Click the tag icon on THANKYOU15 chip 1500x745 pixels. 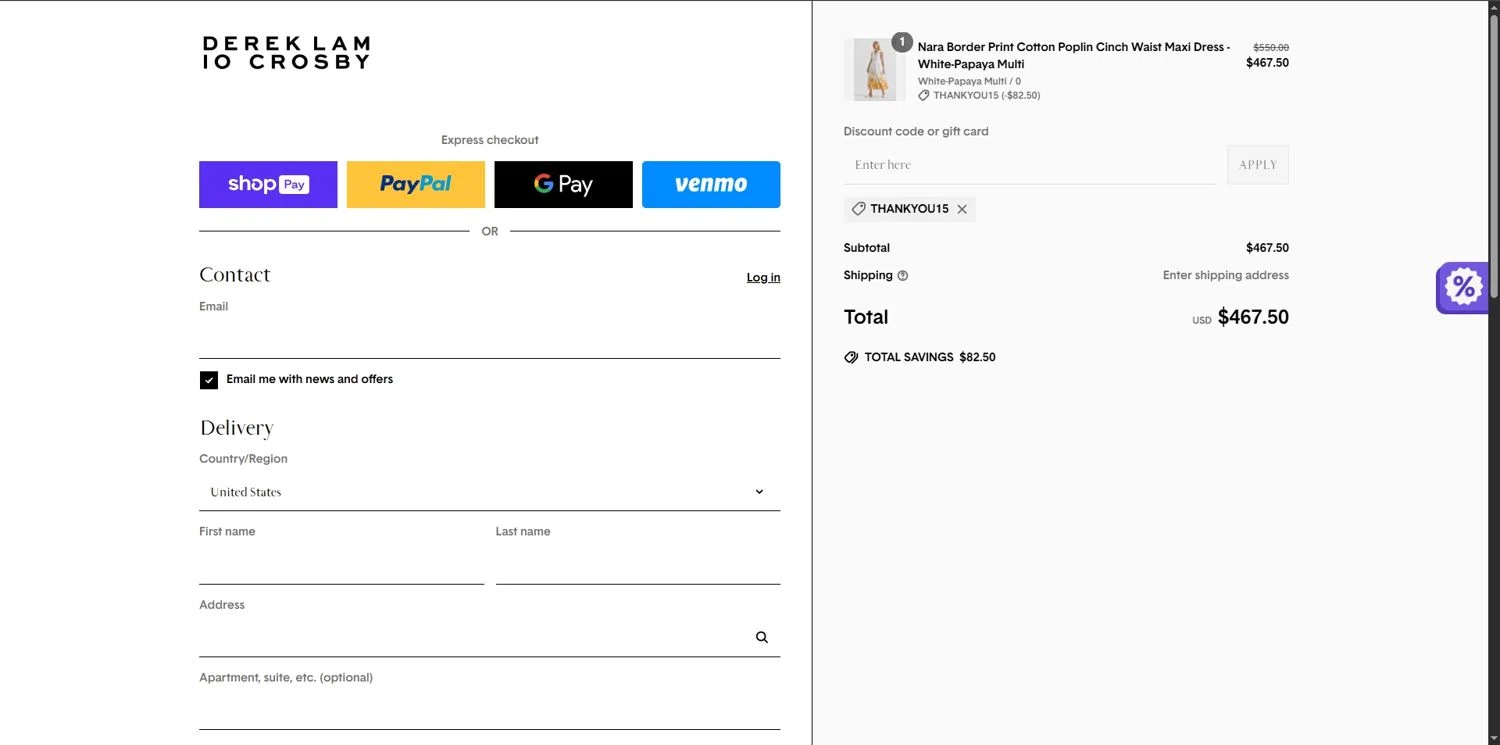pyautogui.click(x=858, y=209)
